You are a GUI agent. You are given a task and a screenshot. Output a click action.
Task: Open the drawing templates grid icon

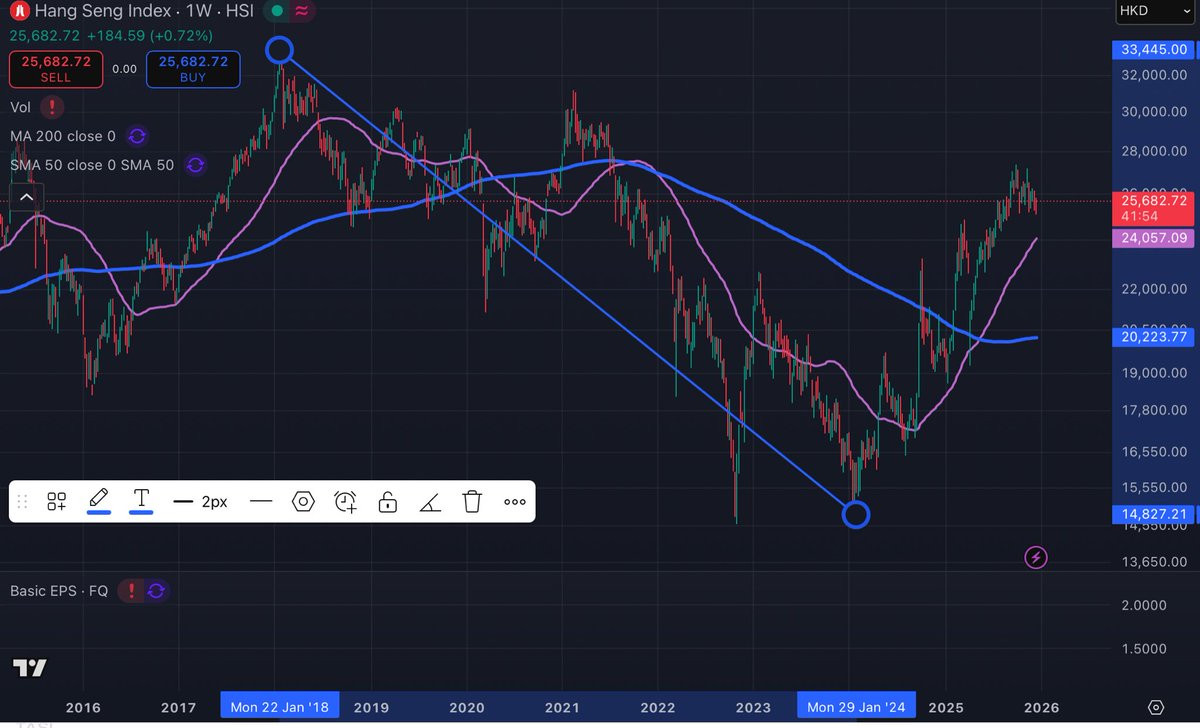57,502
